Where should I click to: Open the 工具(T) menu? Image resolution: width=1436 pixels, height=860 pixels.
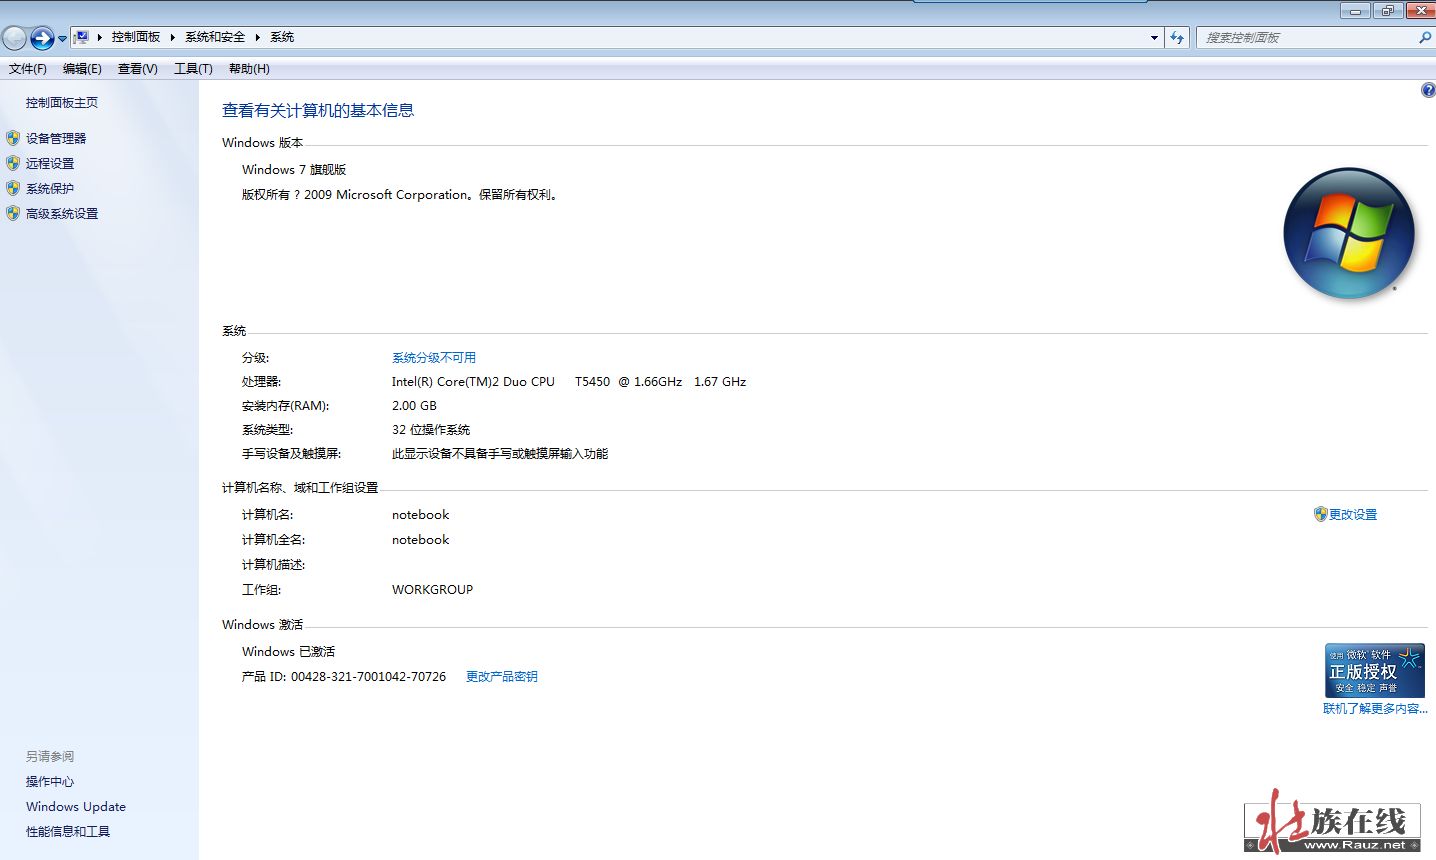point(193,69)
